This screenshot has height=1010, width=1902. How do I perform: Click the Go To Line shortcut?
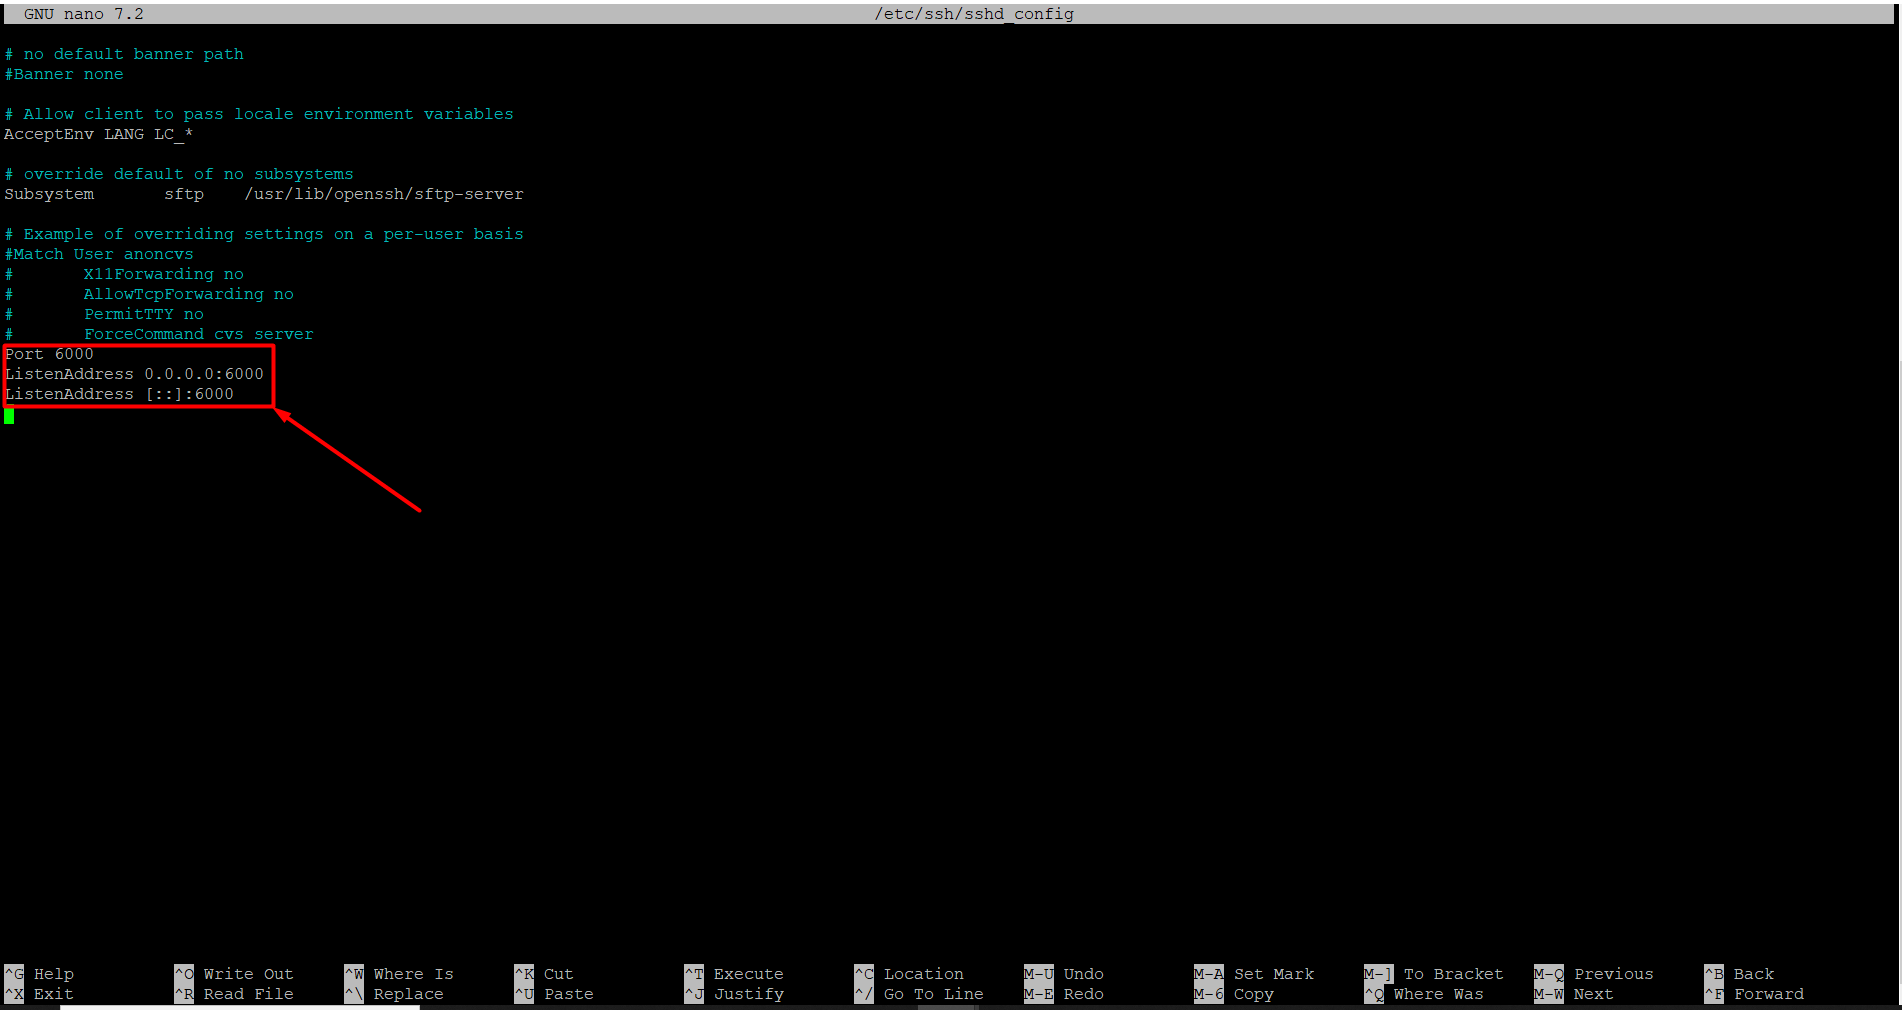[920, 994]
